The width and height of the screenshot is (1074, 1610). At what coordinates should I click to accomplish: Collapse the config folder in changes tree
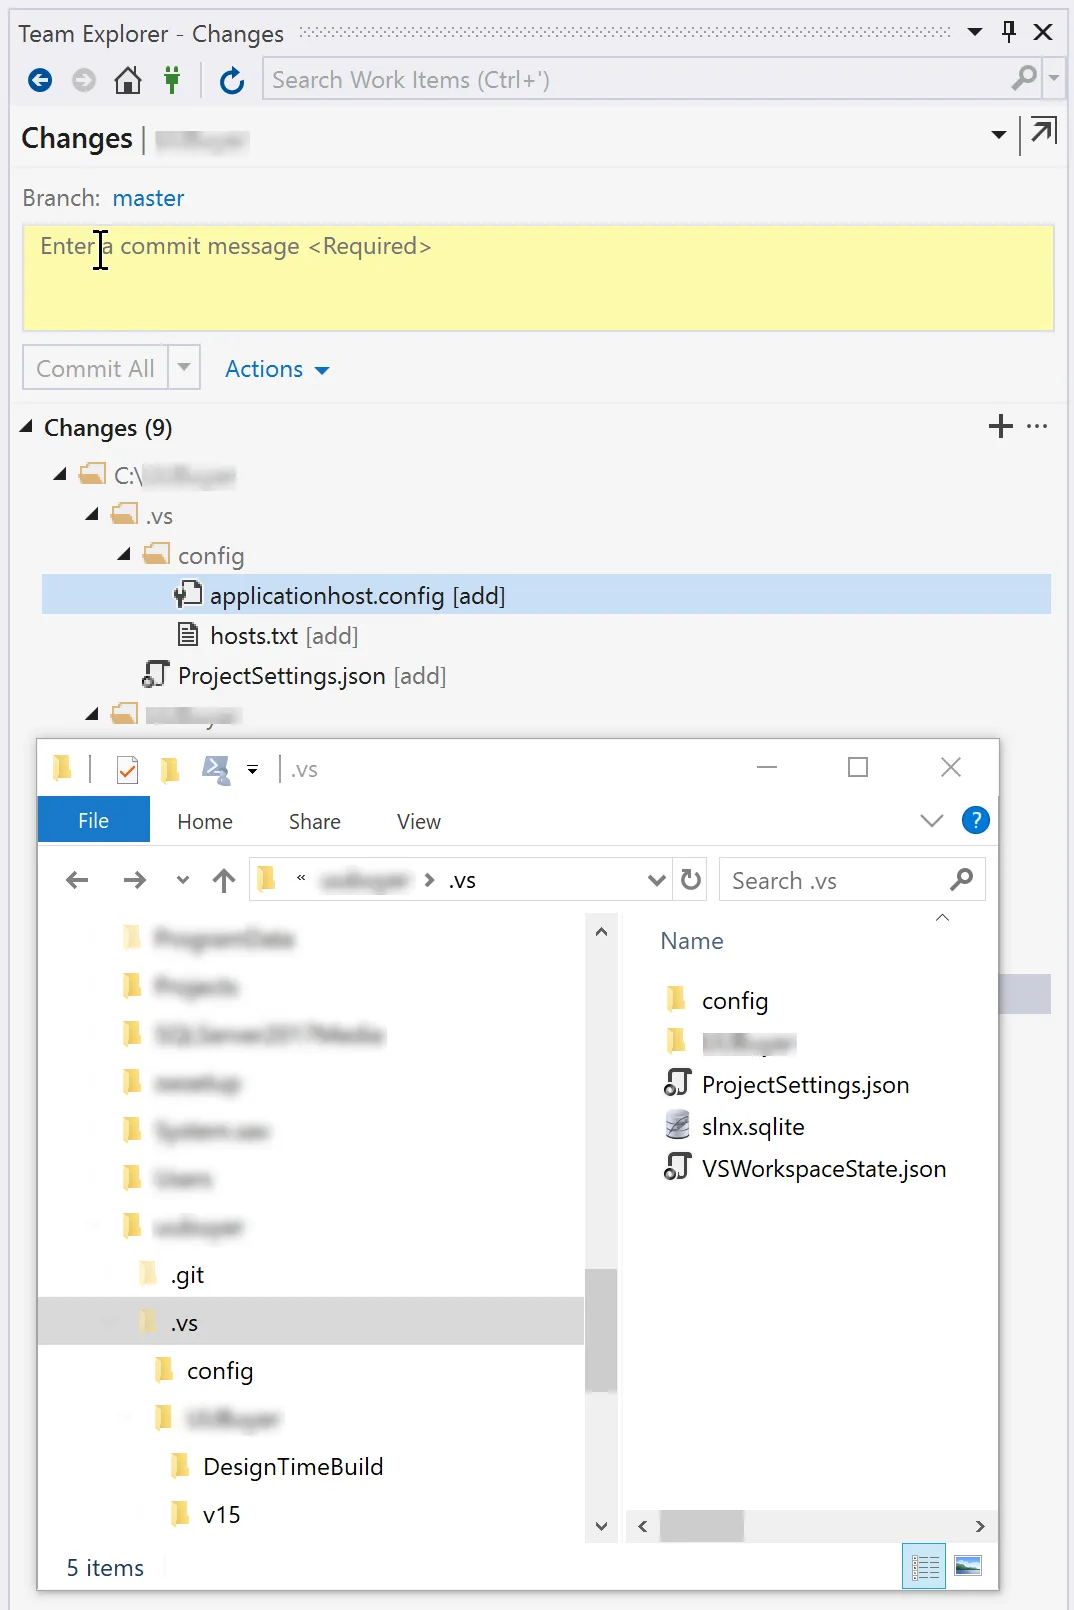[x=124, y=555]
